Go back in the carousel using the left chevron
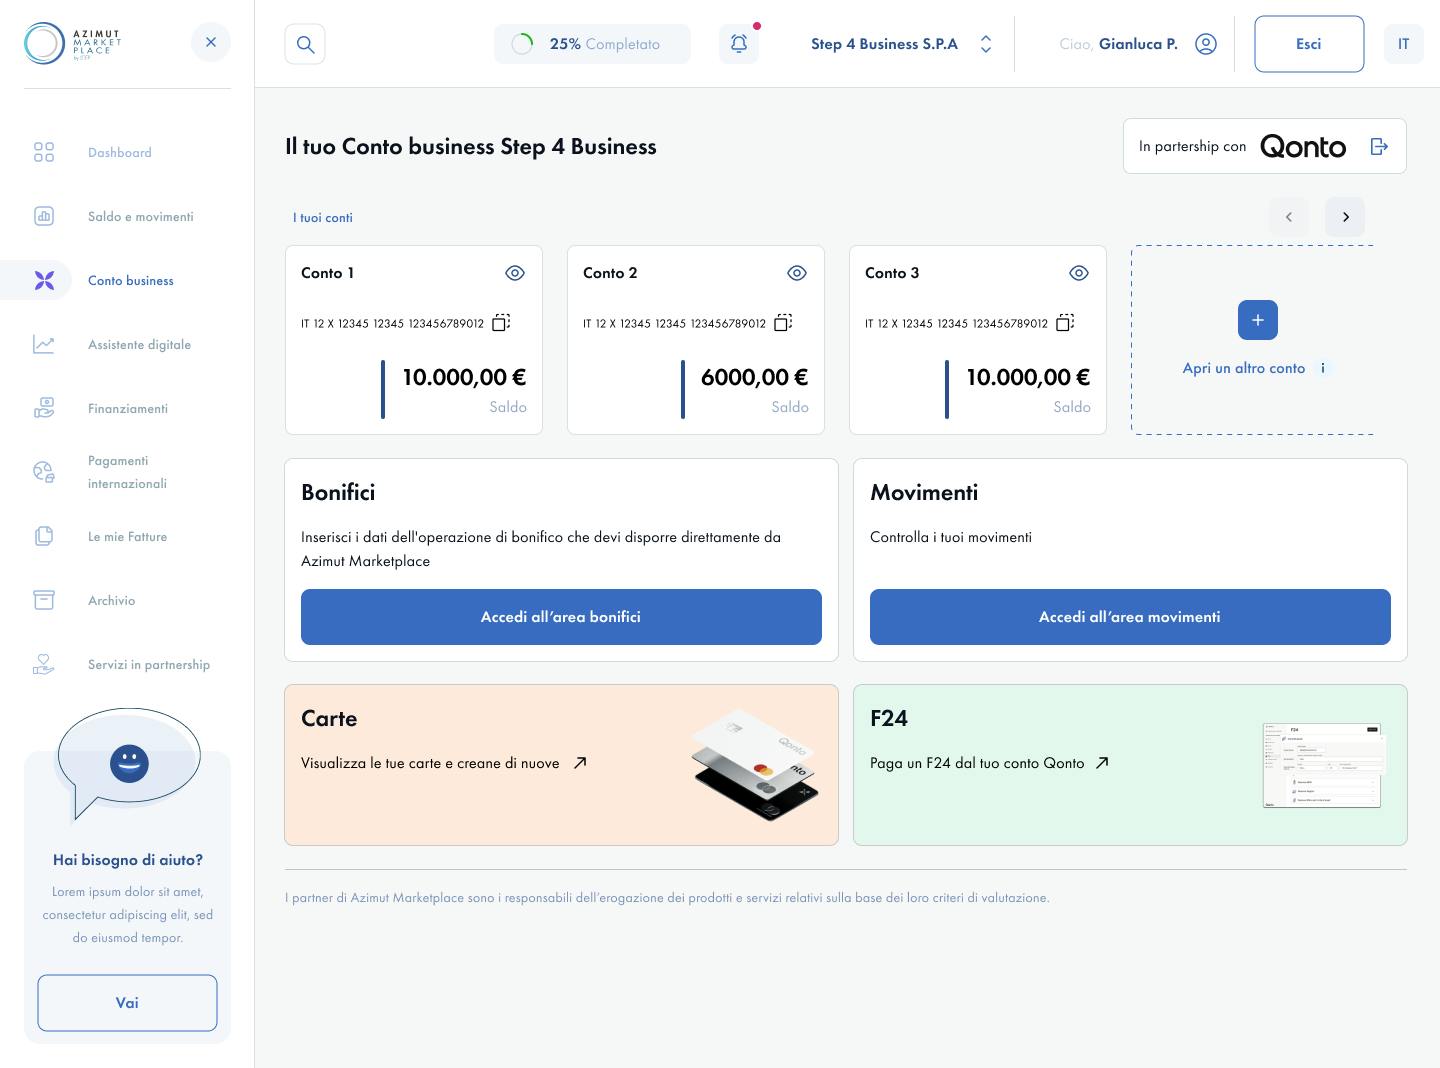This screenshot has width=1440, height=1068. (1289, 216)
